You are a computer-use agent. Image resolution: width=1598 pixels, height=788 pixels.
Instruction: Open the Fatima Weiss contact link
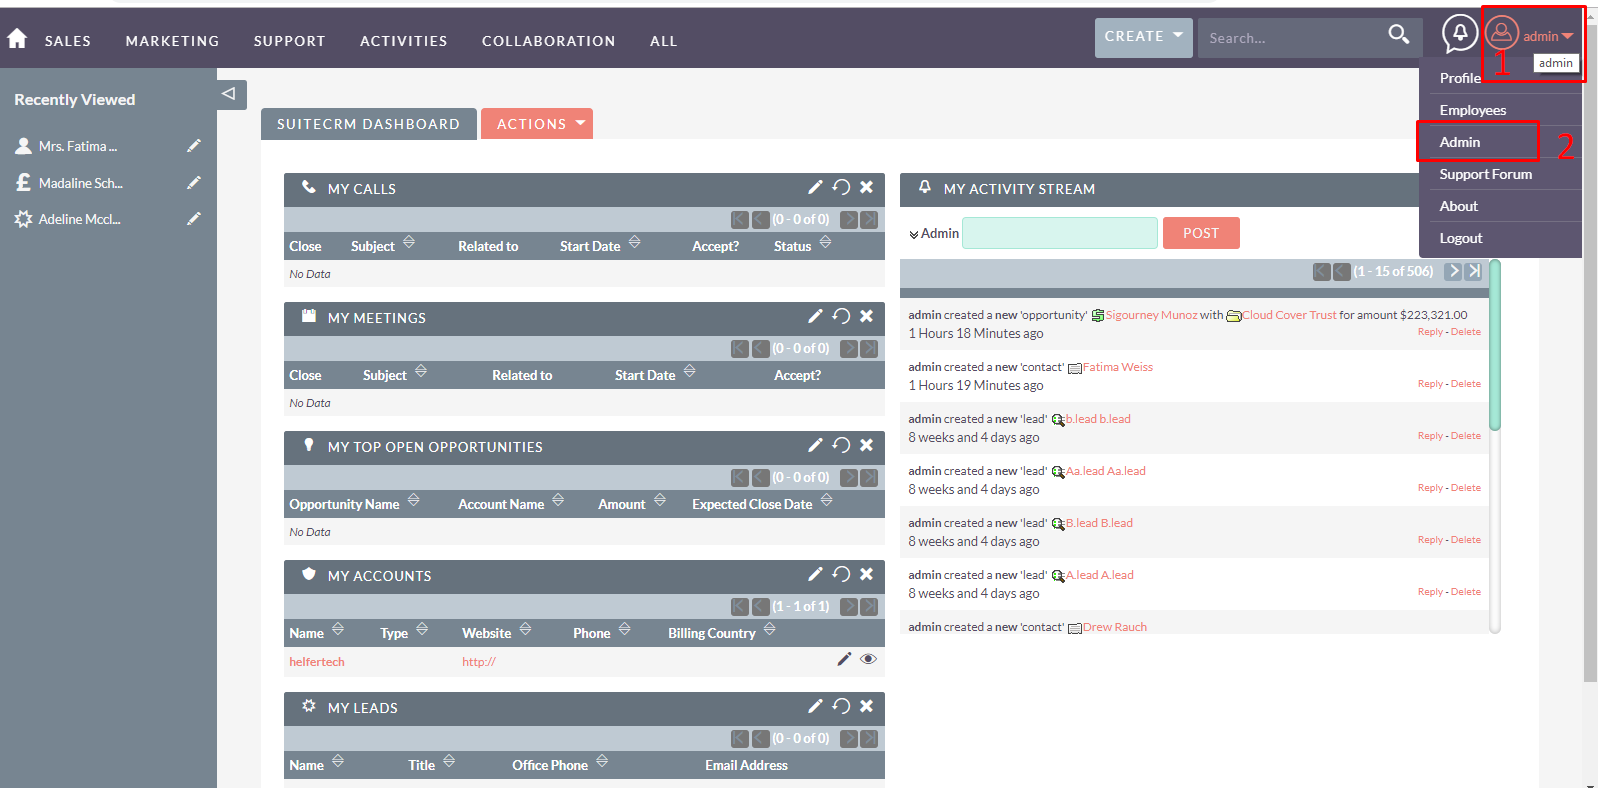(1117, 367)
